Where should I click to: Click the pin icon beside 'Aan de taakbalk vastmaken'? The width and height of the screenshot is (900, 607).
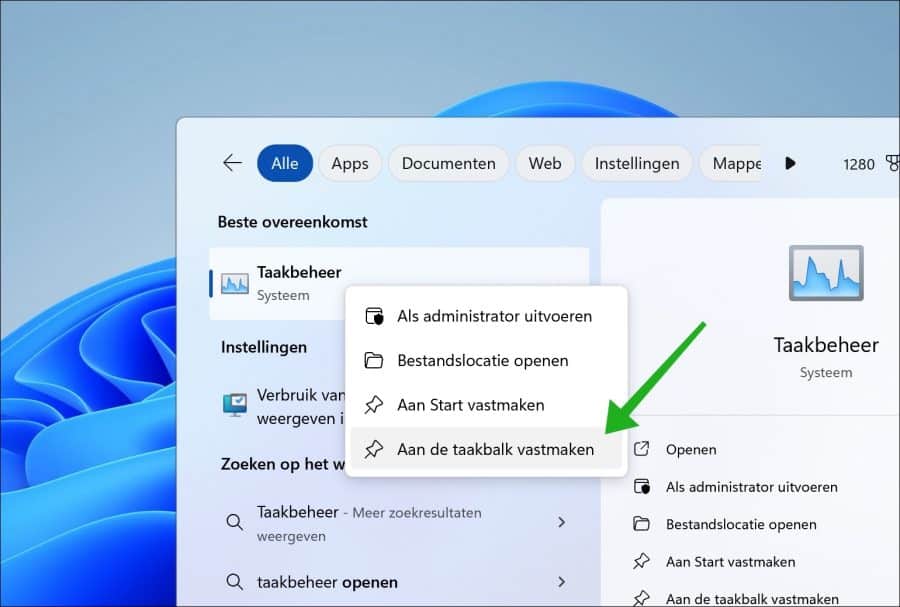[375, 450]
